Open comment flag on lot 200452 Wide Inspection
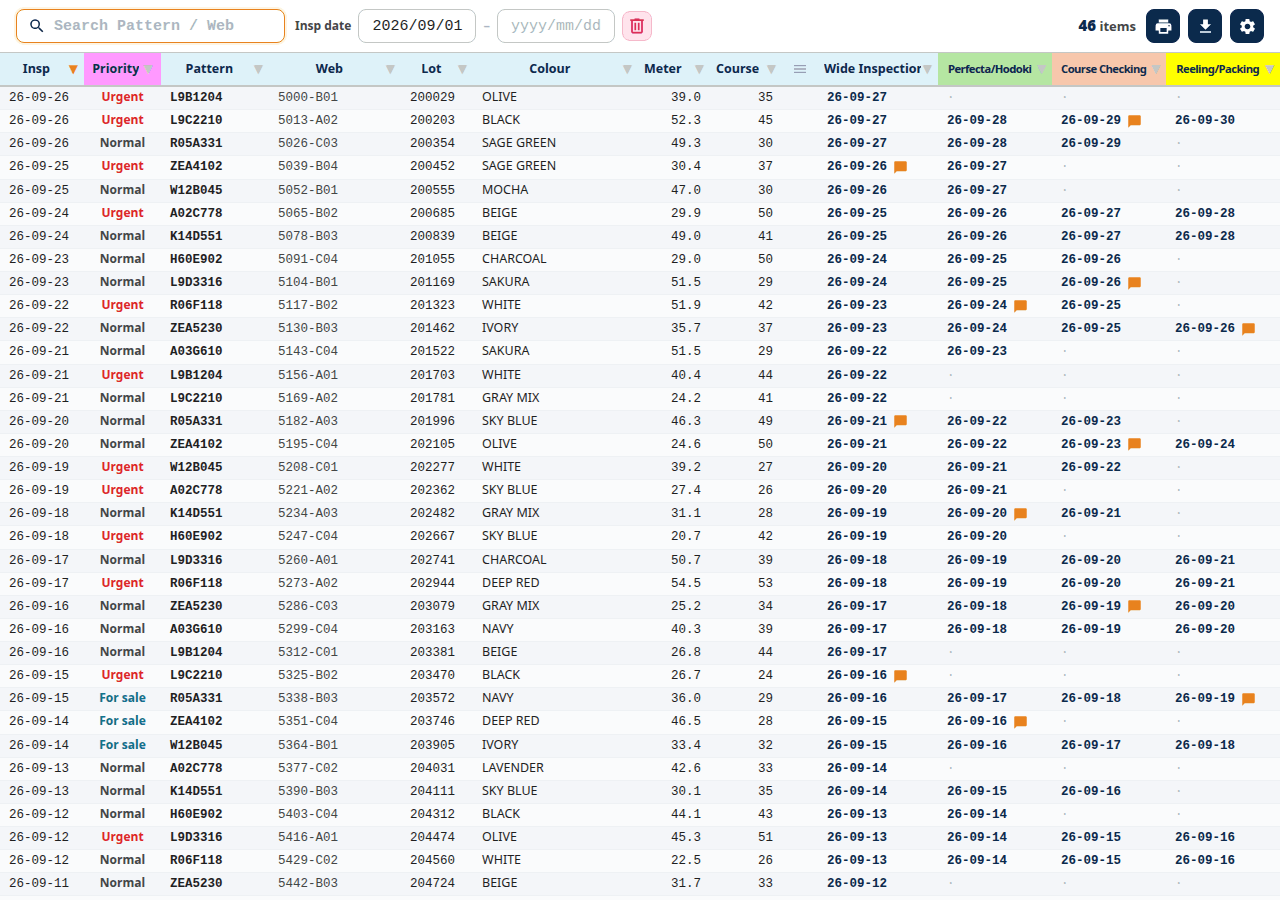Screen dimensions: 1280x900 (x=900, y=167)
